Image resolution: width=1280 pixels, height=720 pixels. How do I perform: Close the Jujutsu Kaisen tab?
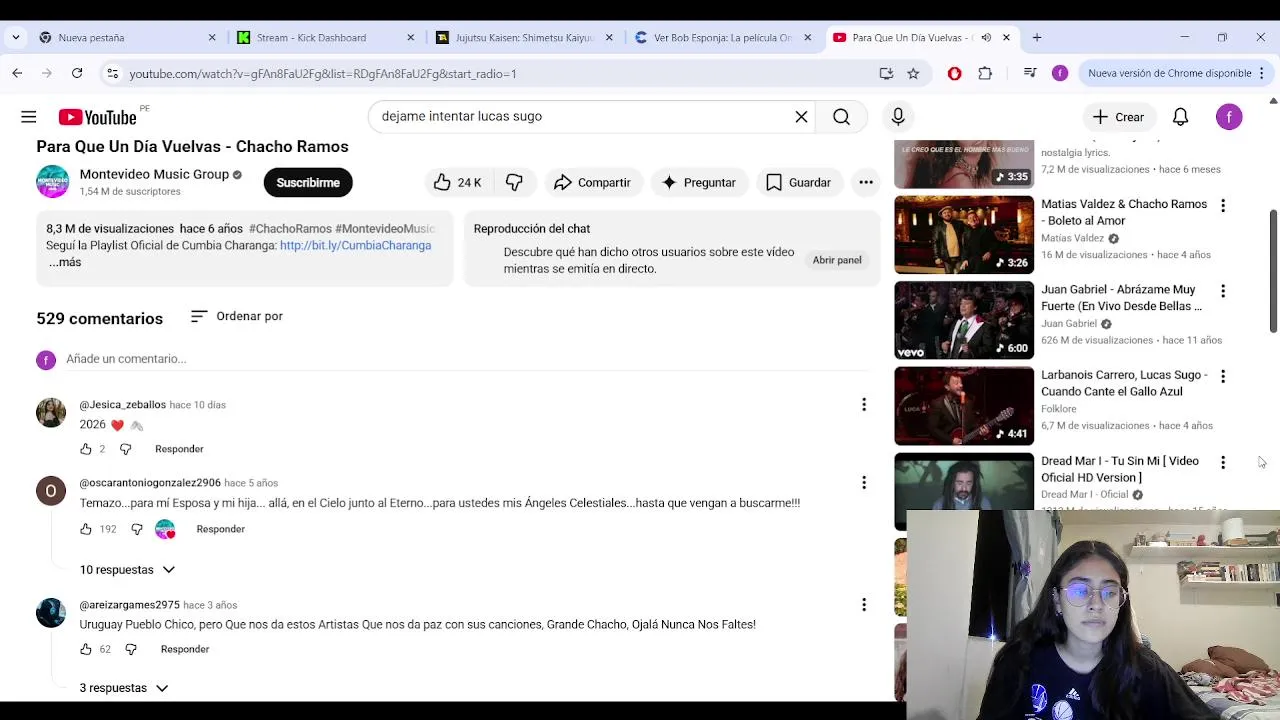click(x=609, y=38)
